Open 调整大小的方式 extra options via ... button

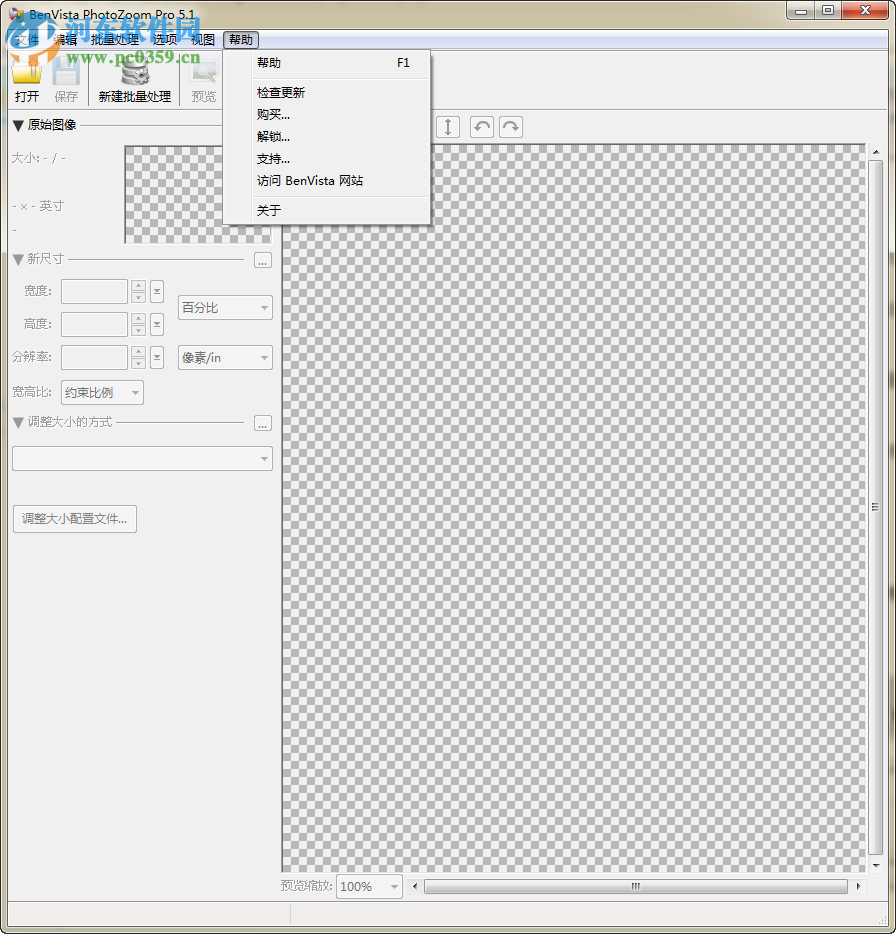click(x=262, y=423)
